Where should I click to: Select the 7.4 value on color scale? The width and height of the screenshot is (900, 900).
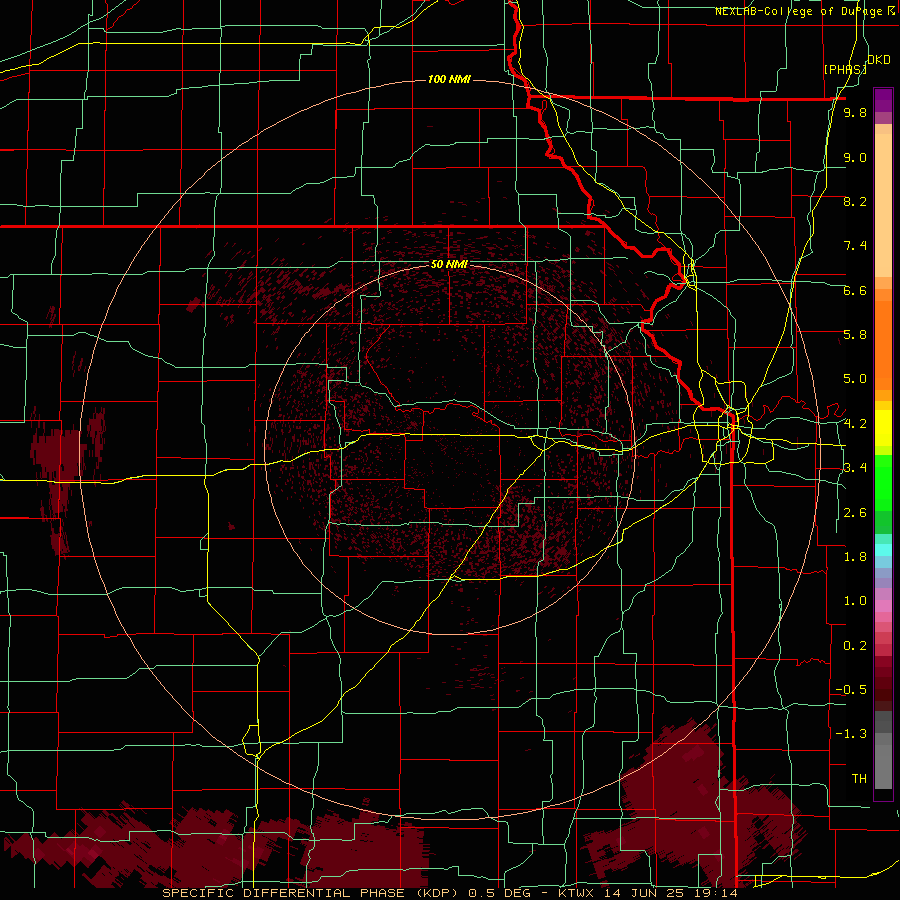point(855,246)
